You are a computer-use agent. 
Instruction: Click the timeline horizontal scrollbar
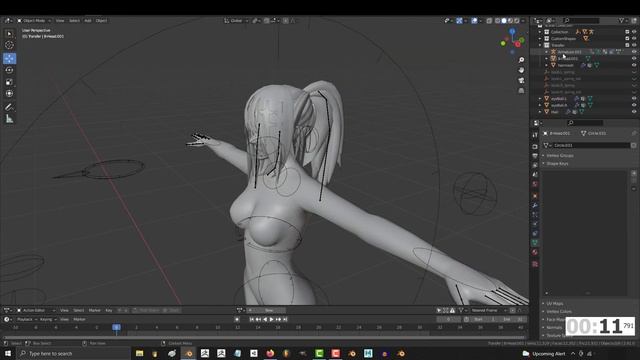tap(264, 338)
